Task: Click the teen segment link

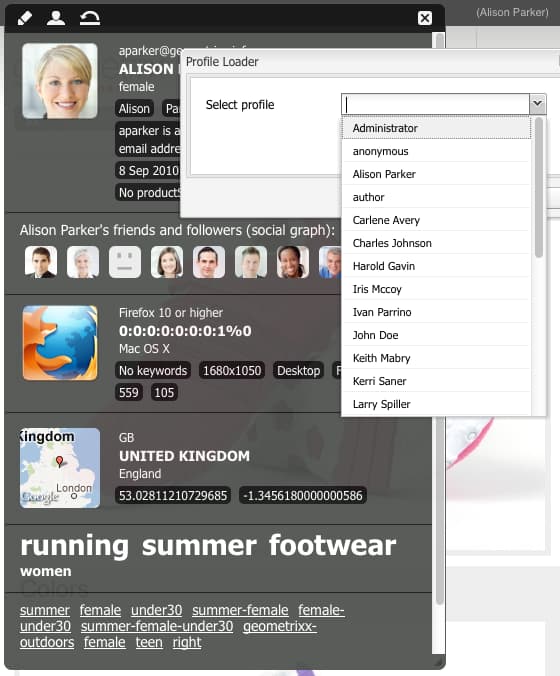Action: click(149, 642)
